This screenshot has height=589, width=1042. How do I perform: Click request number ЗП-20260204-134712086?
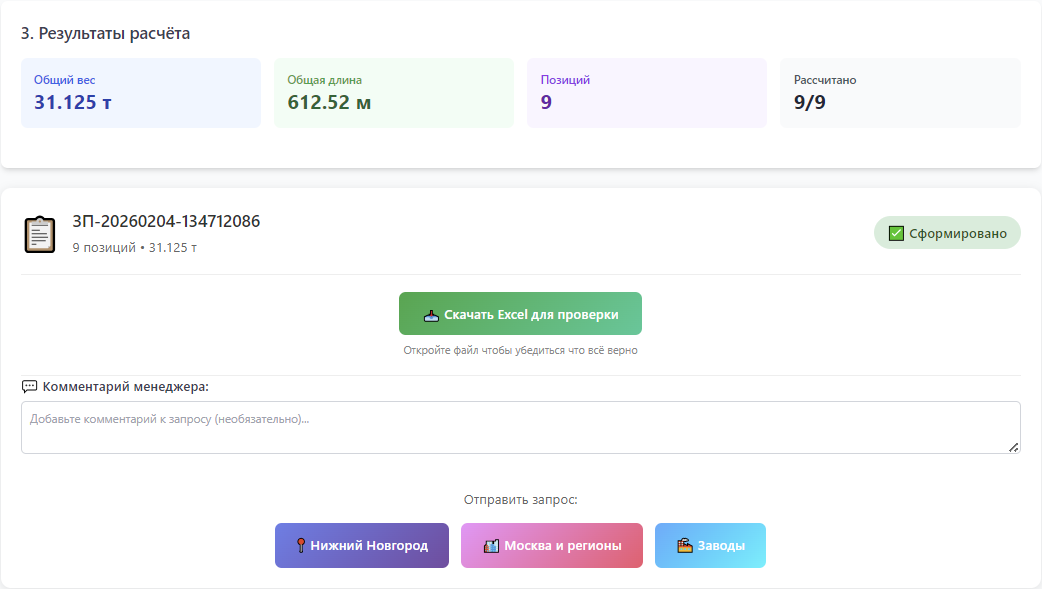pyautogui.click(x=166, y=221)
